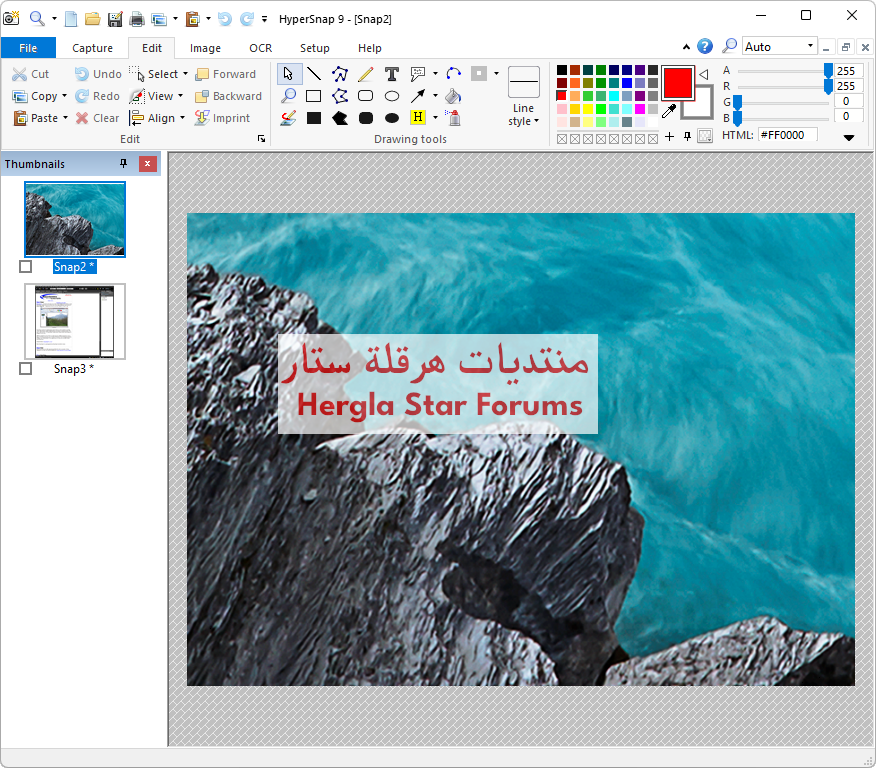Activate the eyedropper color picker
Image resolution: width=876 pixels, height=768 pixels.
[669, 111]
